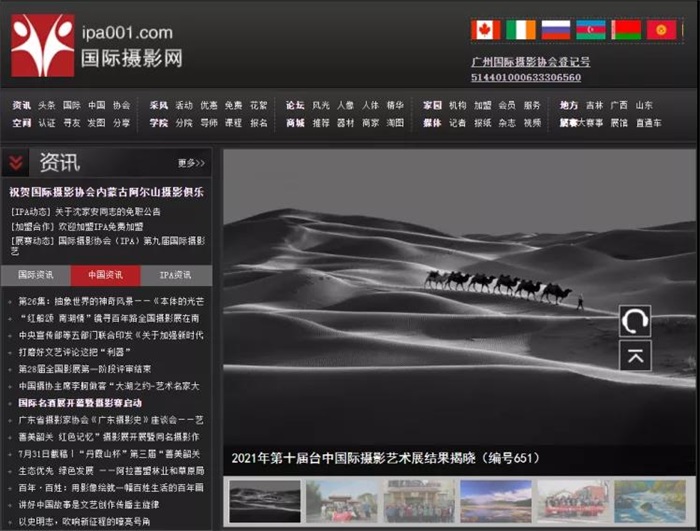
Task: Open the 资讯 navigation menu item
Action: point(21,105)
